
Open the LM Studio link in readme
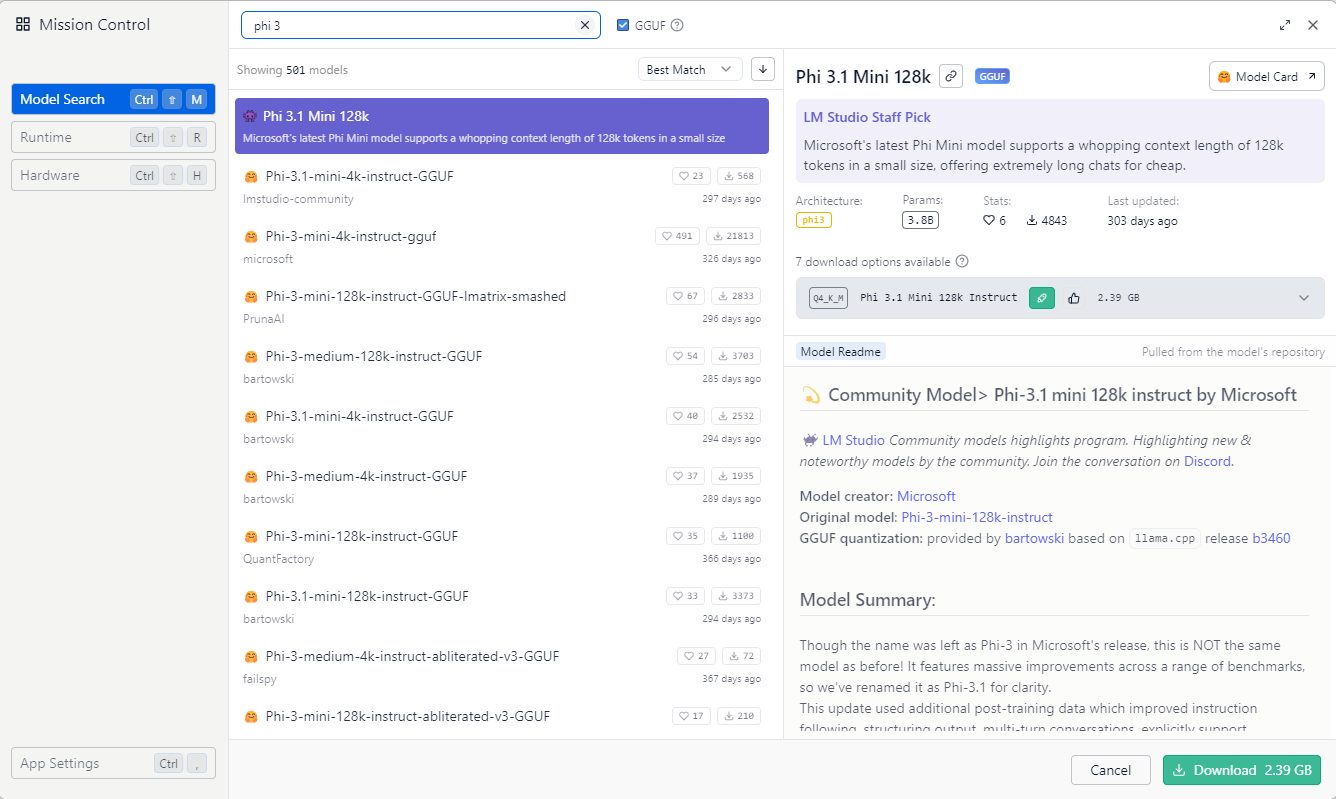(x=853, y=440)
